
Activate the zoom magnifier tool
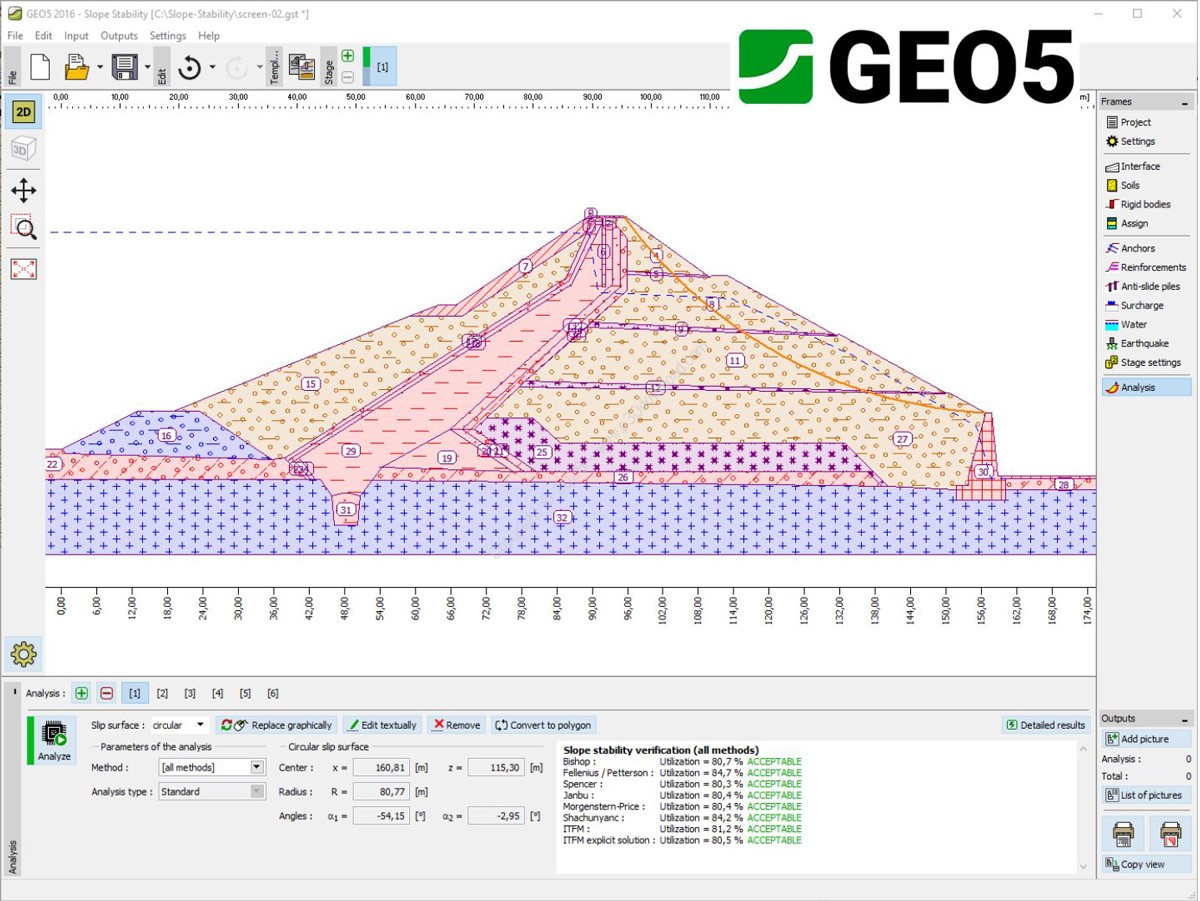point(23,229)
